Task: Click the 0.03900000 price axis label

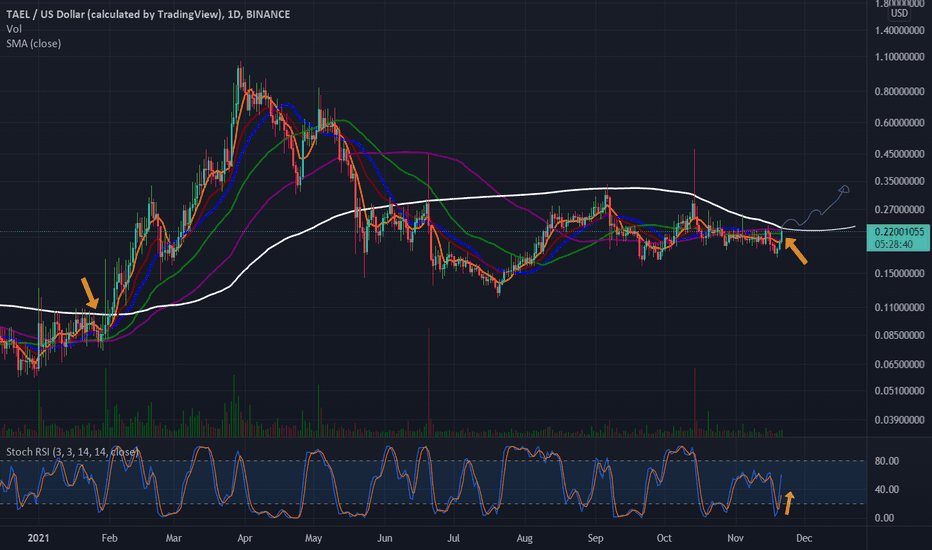Action: (x=899, y=420)
